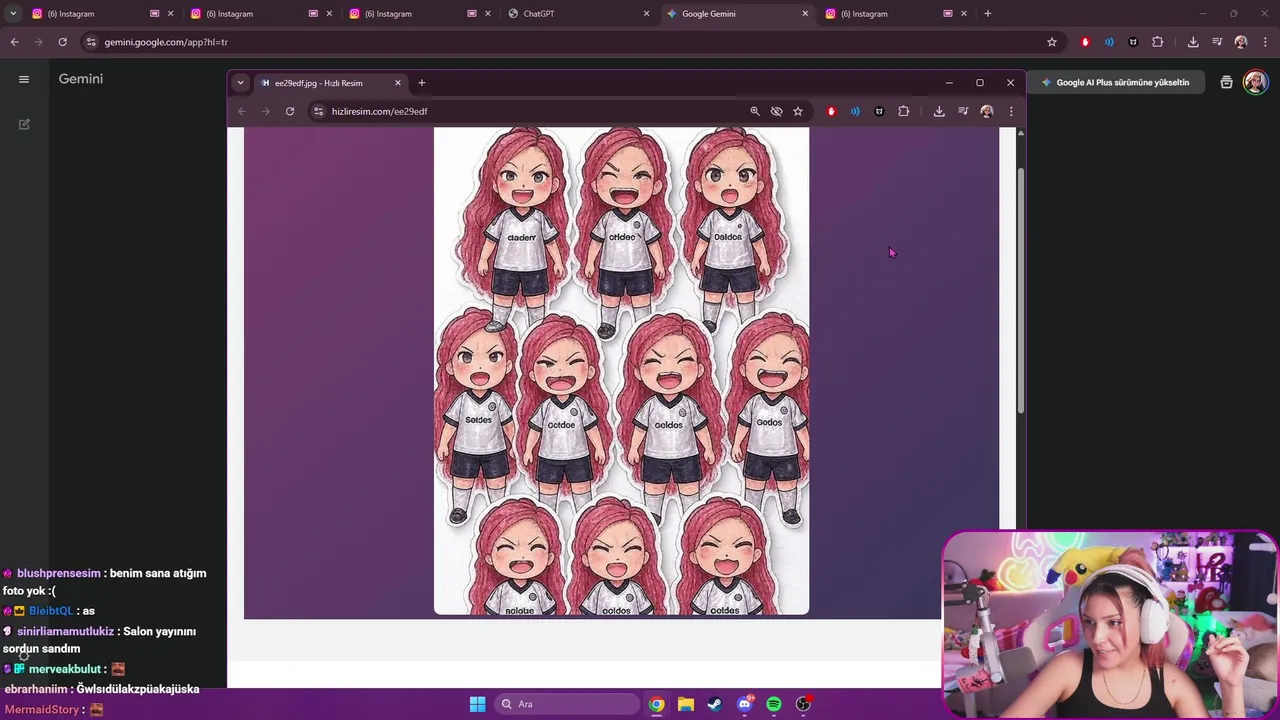Click the taskbar Ara search box
The height and width of the screenshot is (720, 1280).
pyautogui.click(x=568, y=704)
